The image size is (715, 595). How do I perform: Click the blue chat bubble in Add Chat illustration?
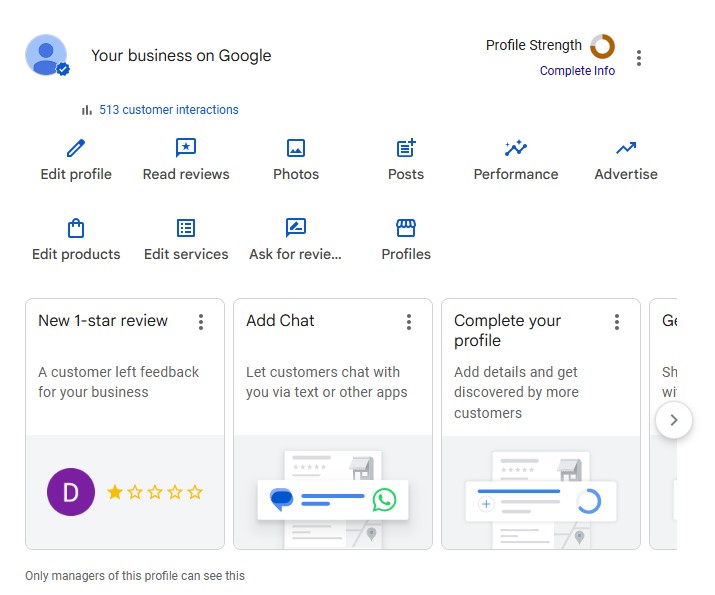[x=281, y=500]
